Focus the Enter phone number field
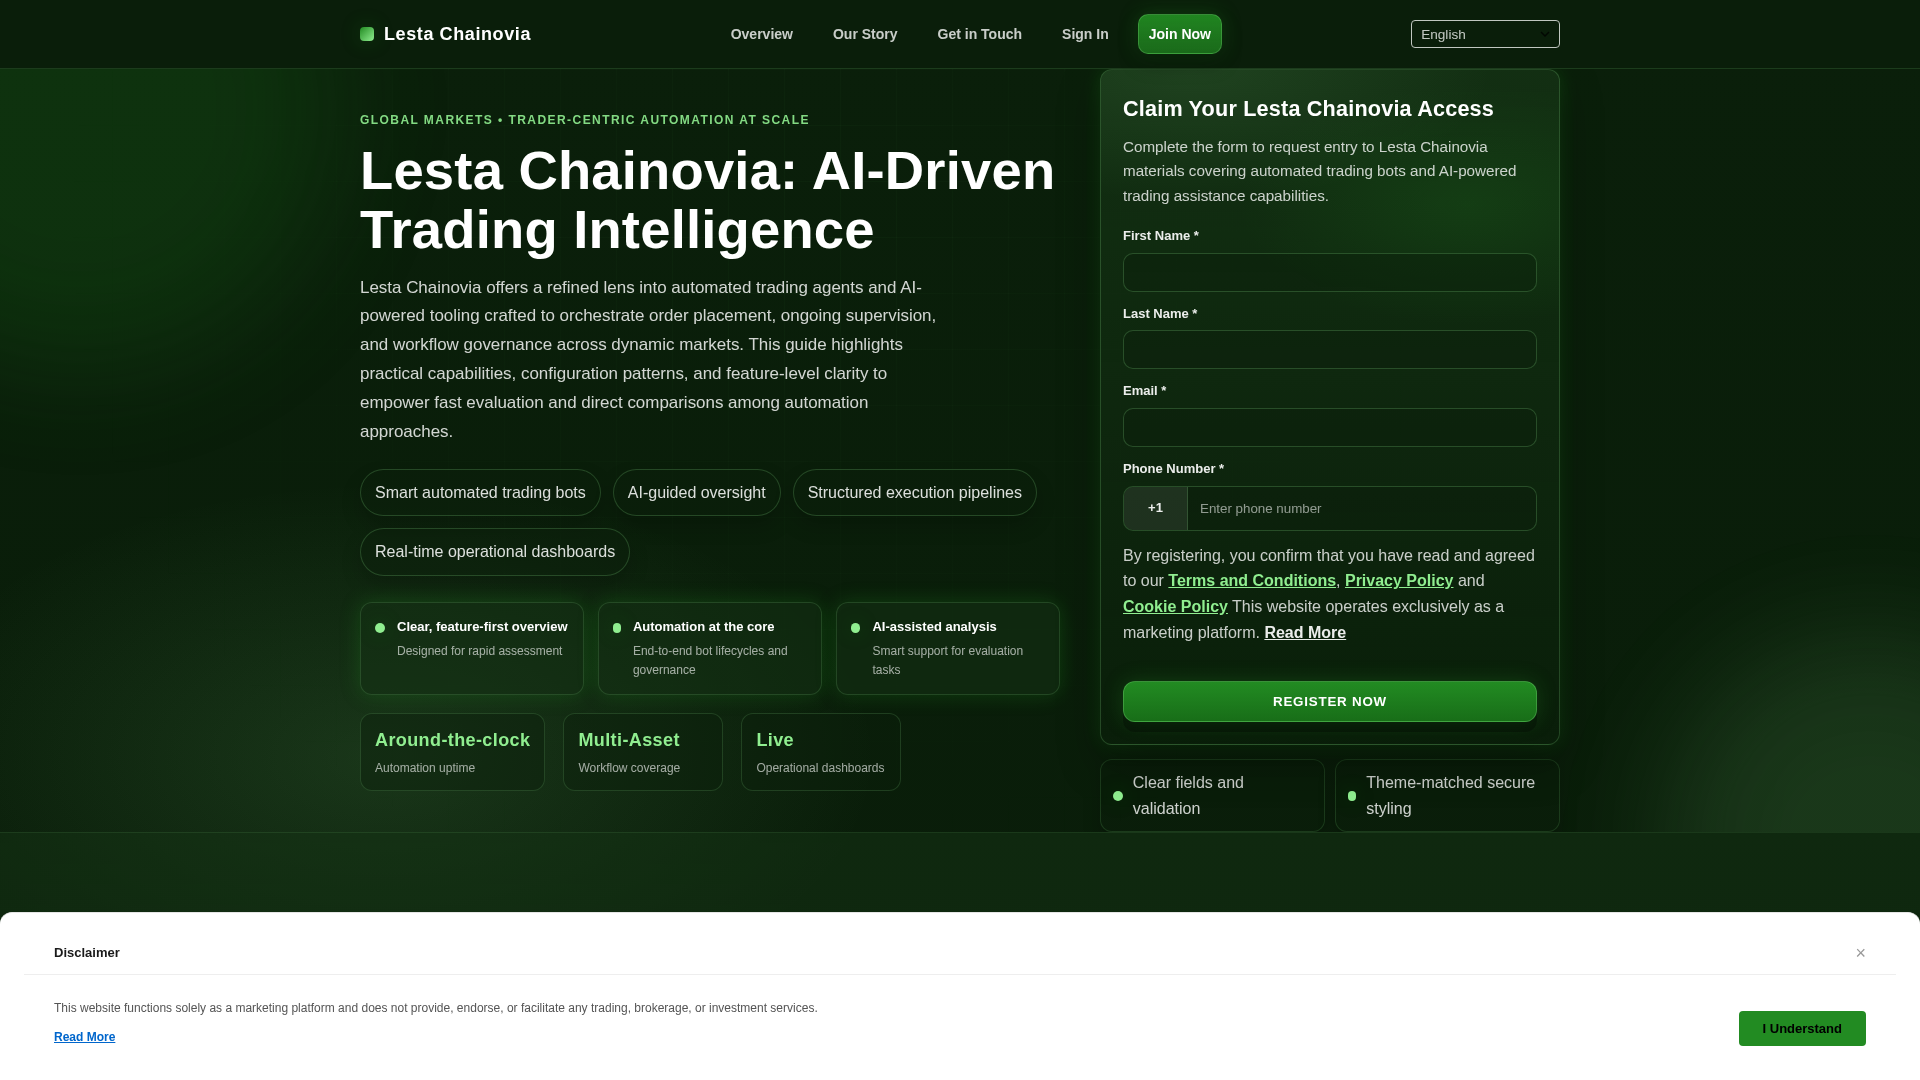The width and height of the screenshot is (1920, 1080). click(1362, 508)
